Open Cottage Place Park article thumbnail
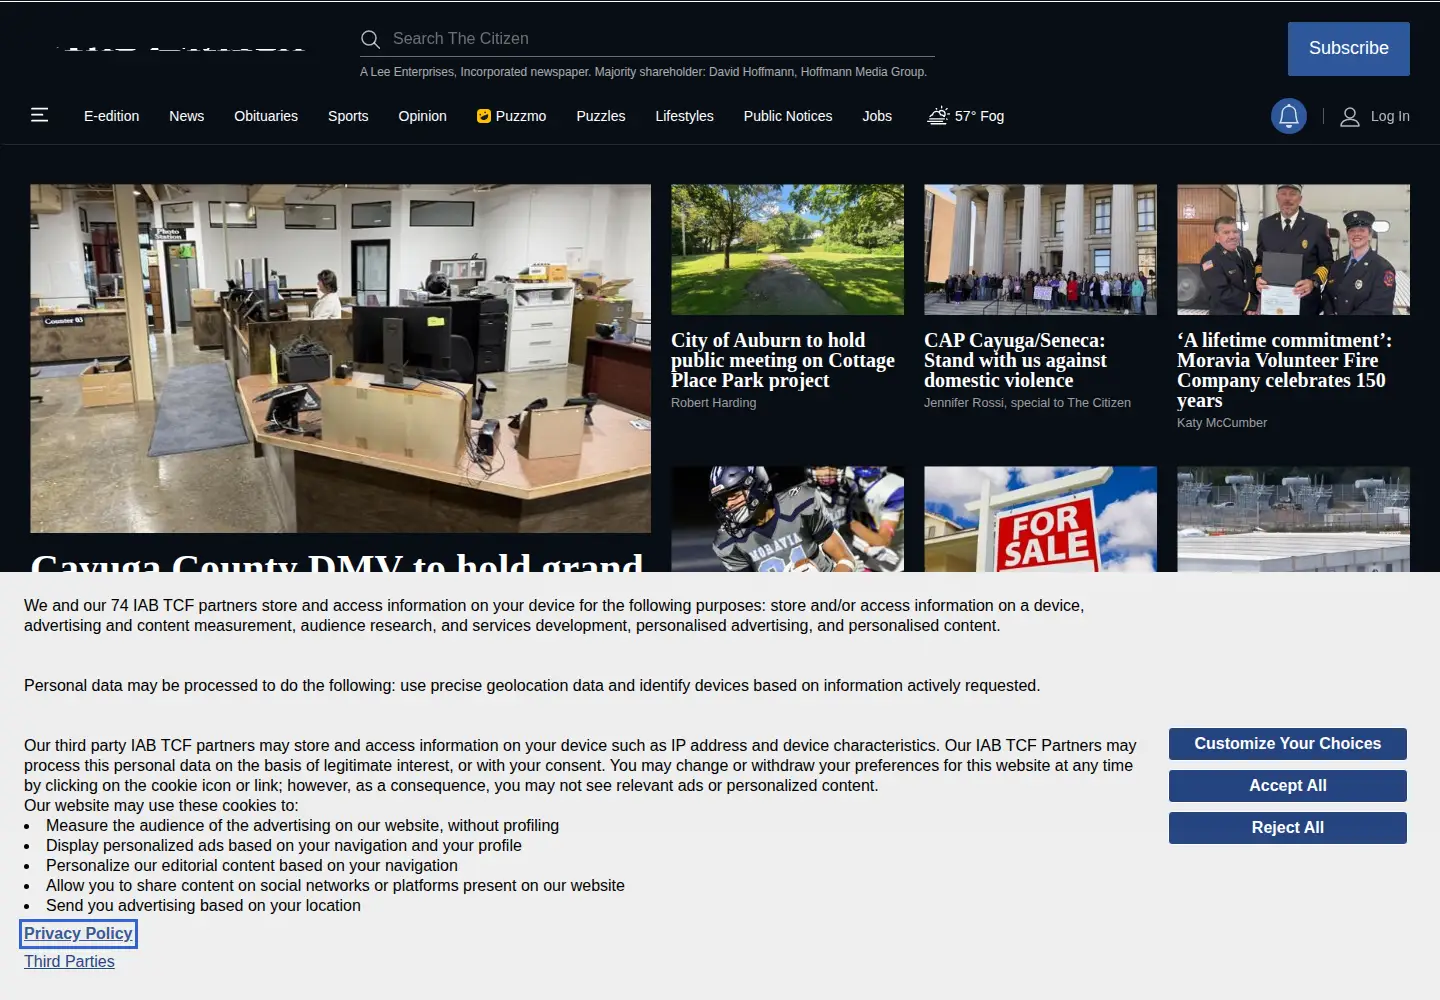 tap(787, 249)
